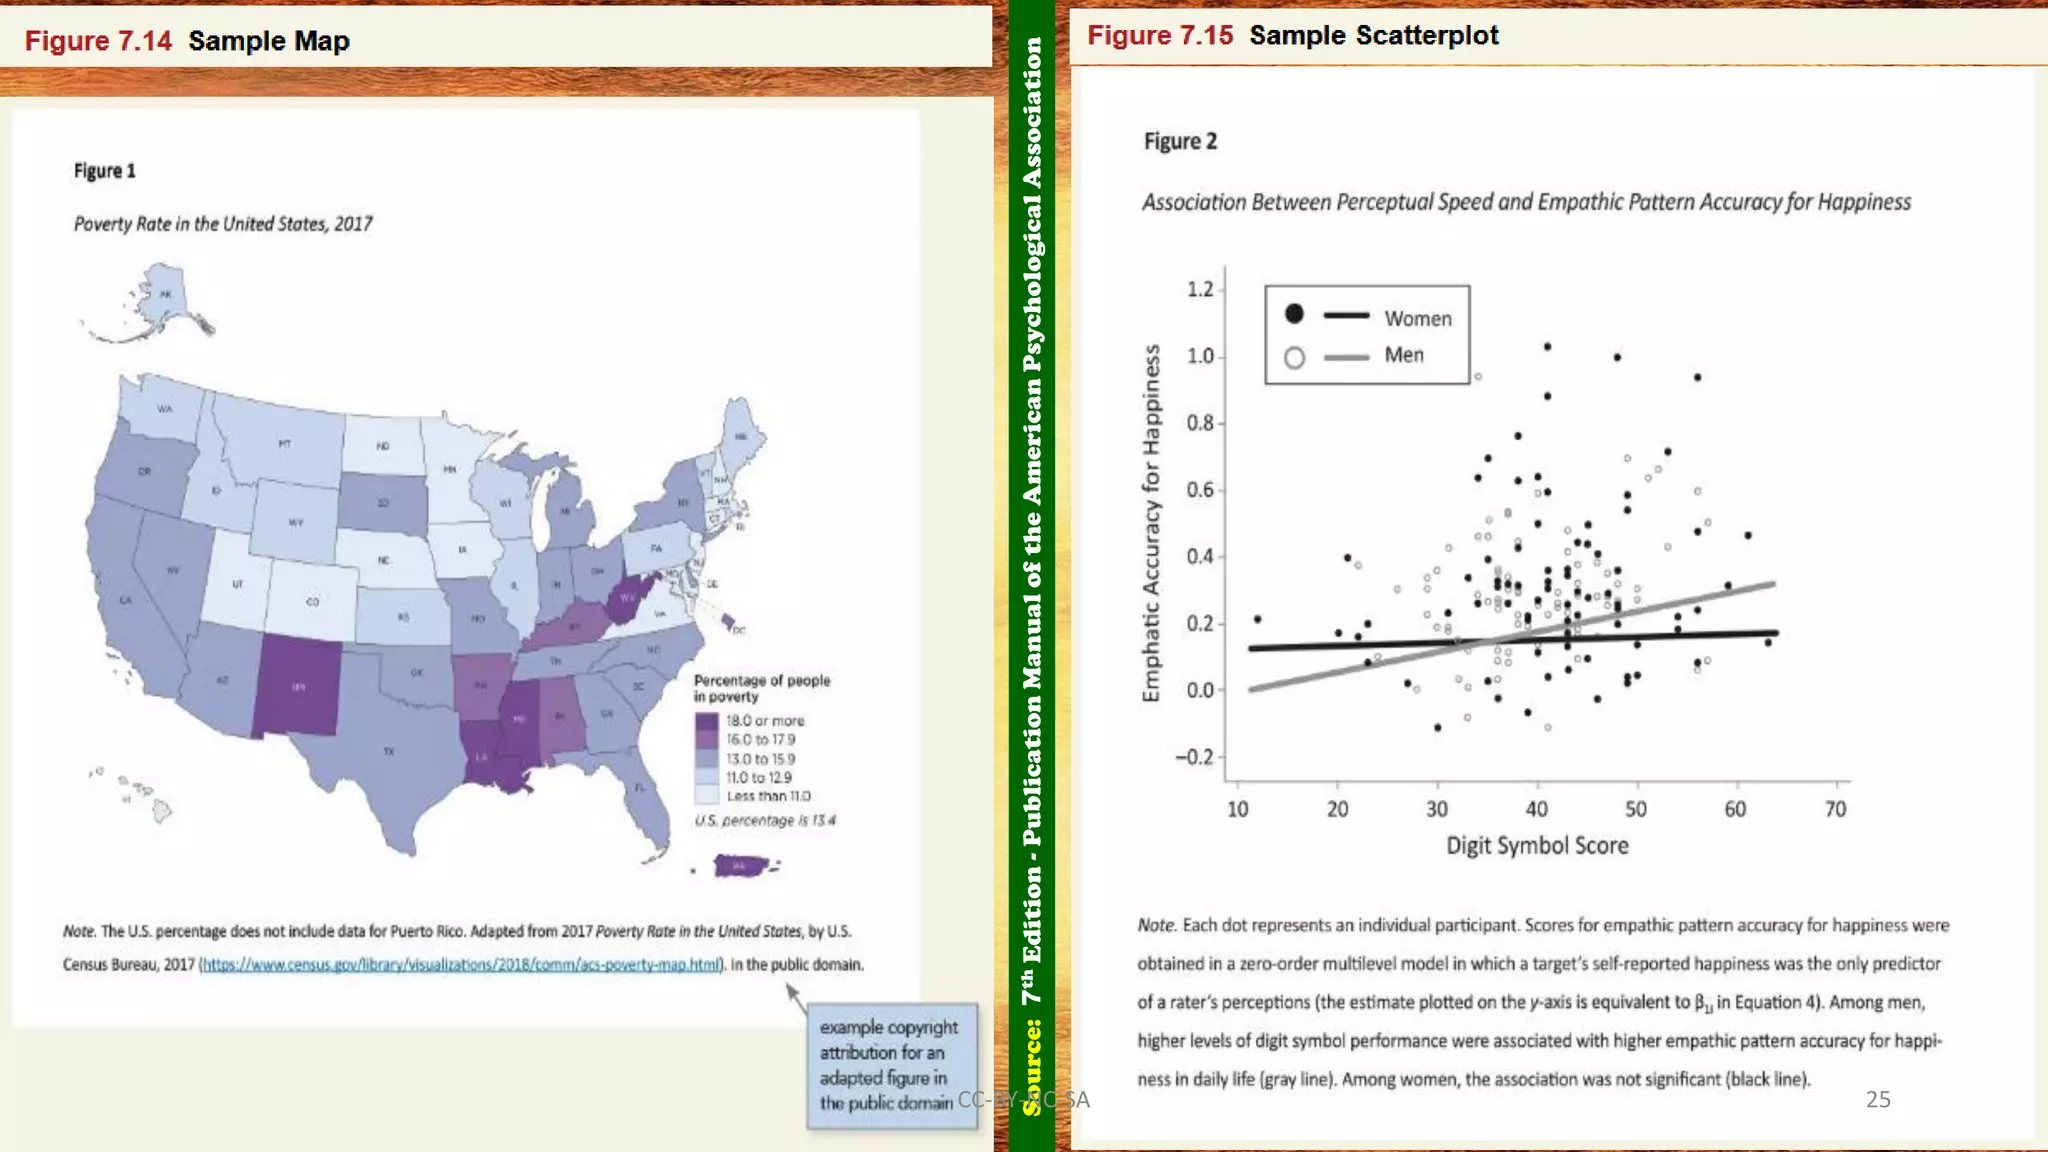Click the Figure 7.14 Sample Map heading
This screenshot has width=2048, height=1152.
click(x=187, y=41)
